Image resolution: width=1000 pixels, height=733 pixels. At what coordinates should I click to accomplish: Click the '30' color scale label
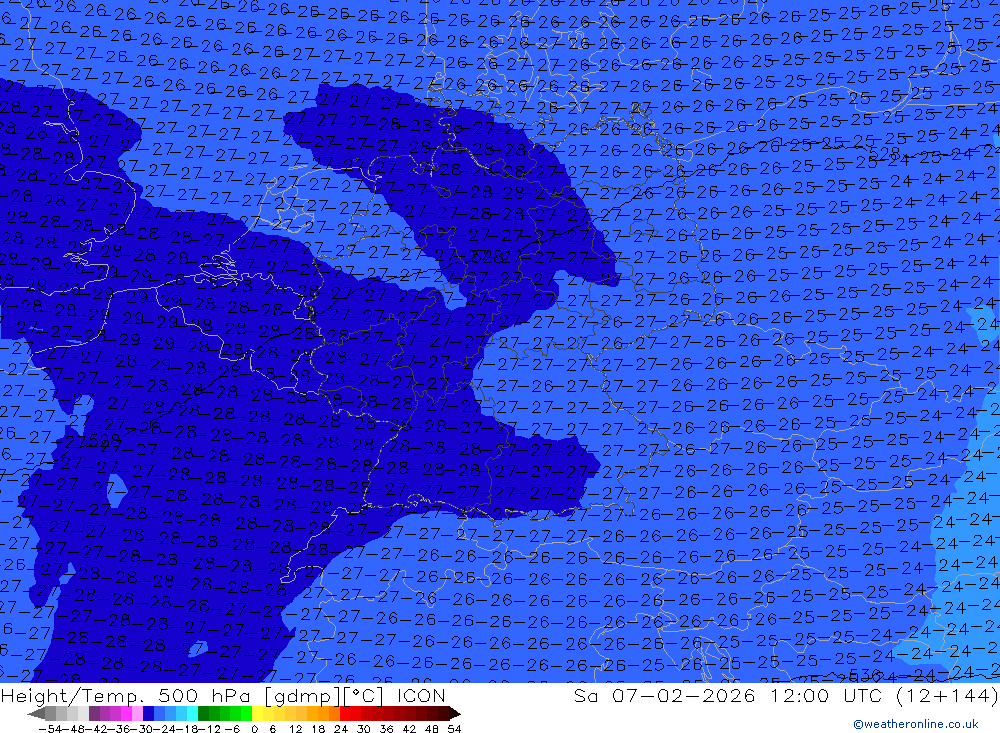click(x=364, y=729)
